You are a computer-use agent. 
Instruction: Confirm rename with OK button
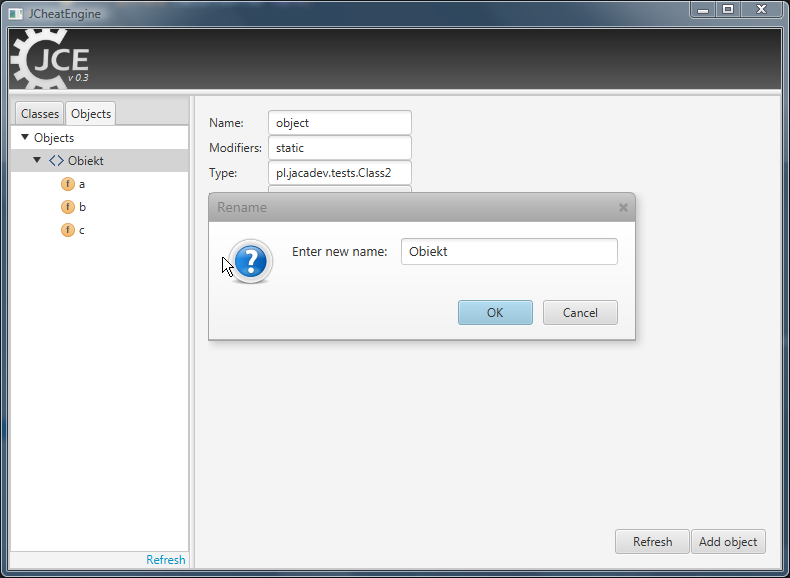(x=495, y=312)
